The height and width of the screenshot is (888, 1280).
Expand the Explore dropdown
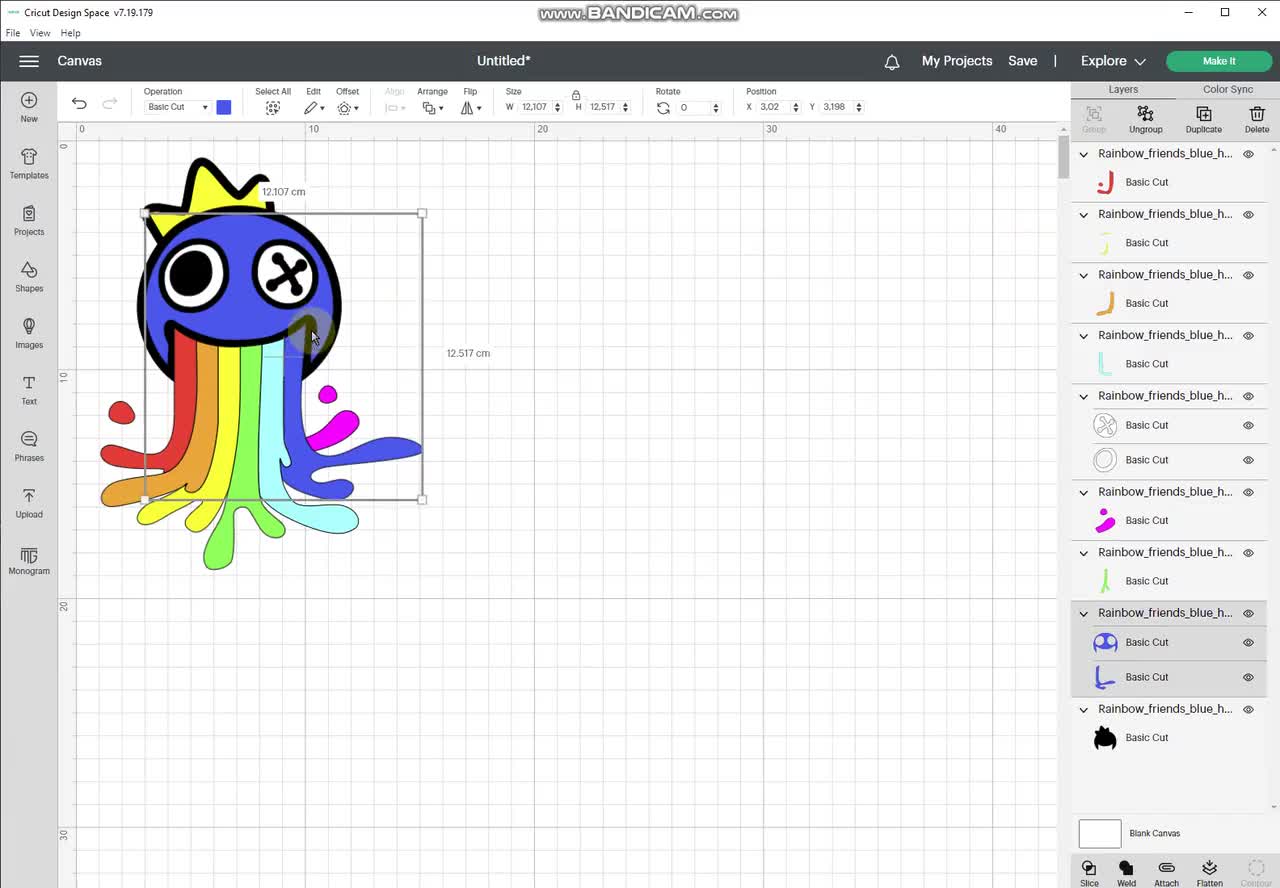[1113, 61]
